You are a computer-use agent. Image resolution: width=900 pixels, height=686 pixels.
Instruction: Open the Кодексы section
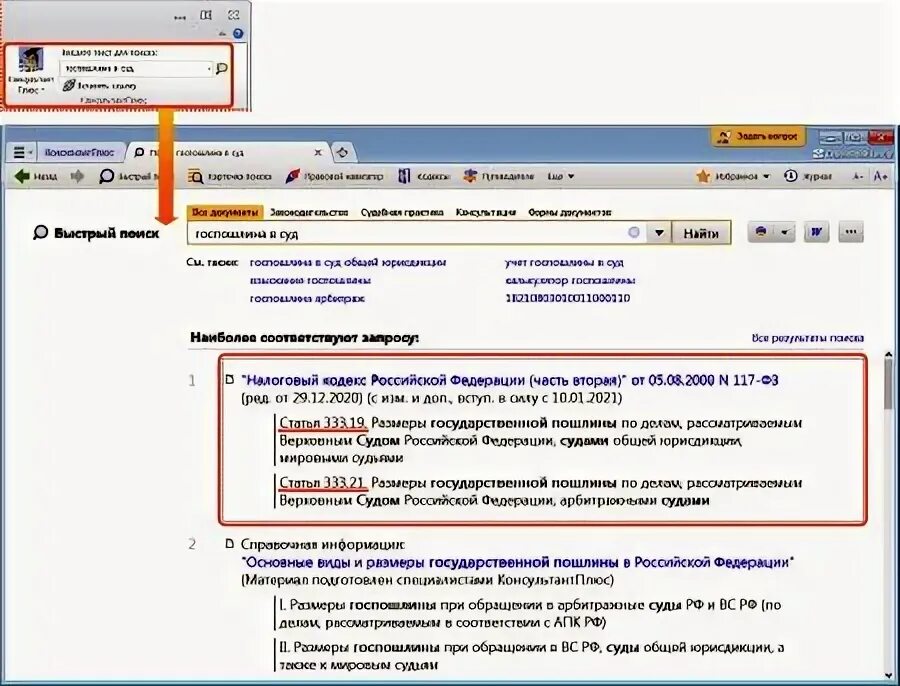(x=424, y=176)
